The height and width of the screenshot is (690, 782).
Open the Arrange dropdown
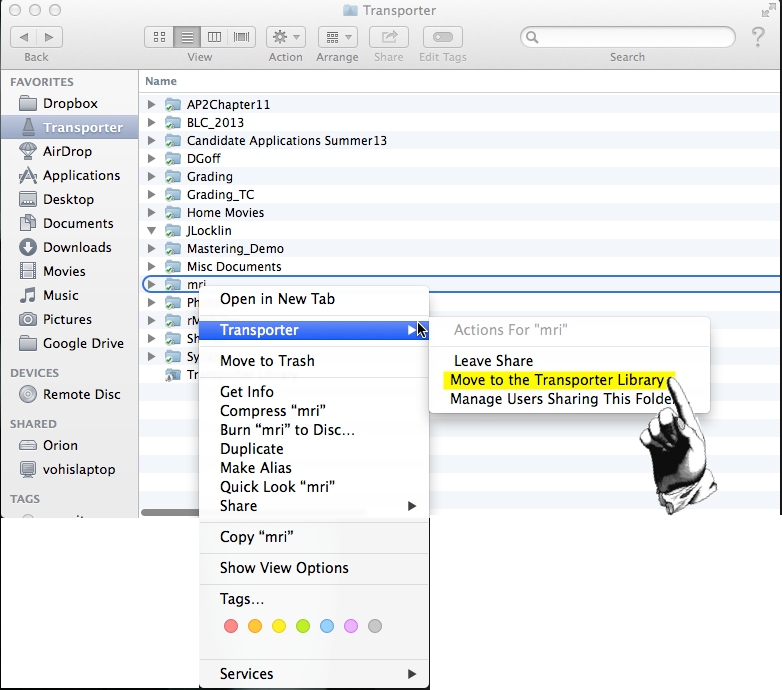tap(338, 37)
